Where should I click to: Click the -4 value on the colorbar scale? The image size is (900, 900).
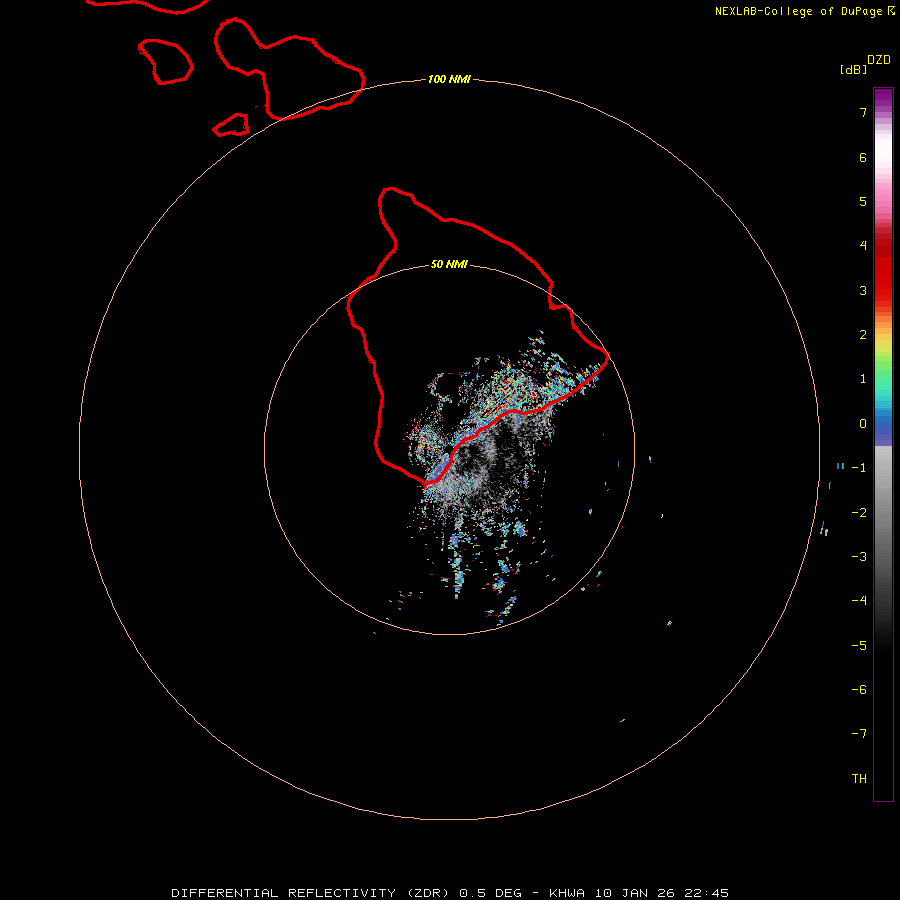click(x=859, y=601)
